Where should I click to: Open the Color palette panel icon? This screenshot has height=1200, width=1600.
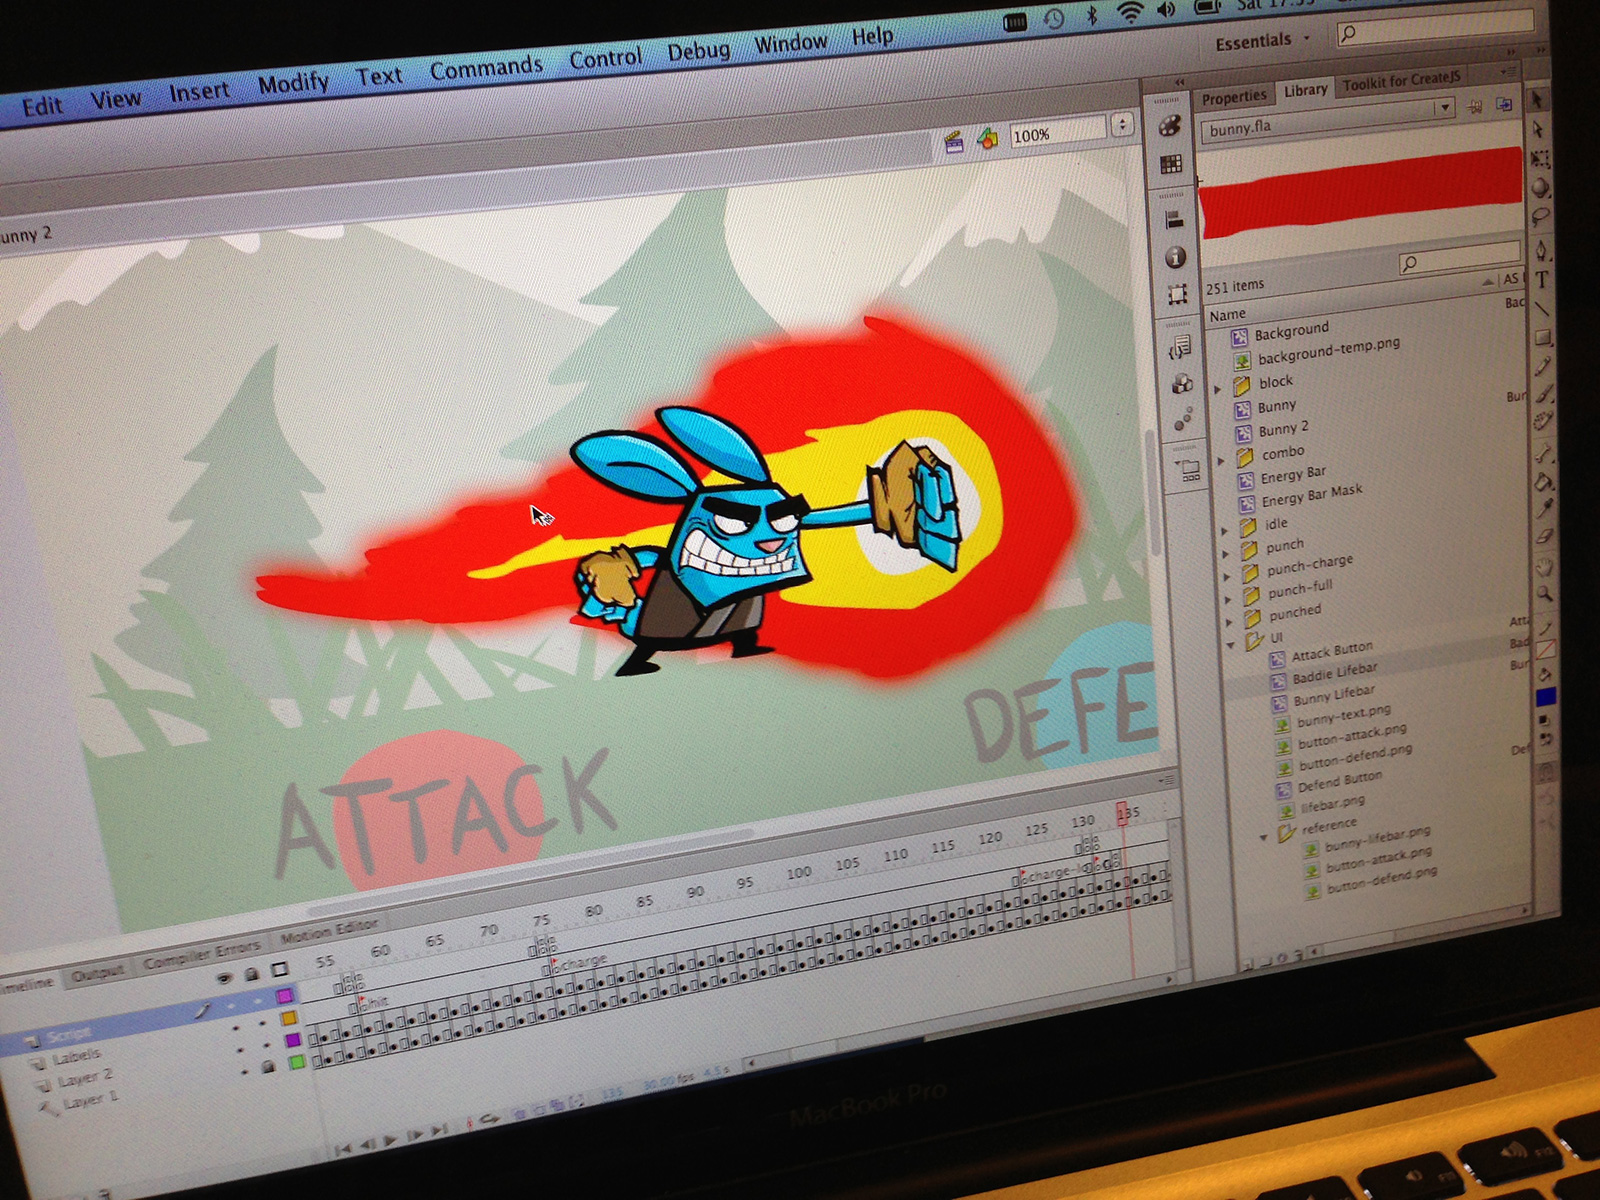(1169, 126)
